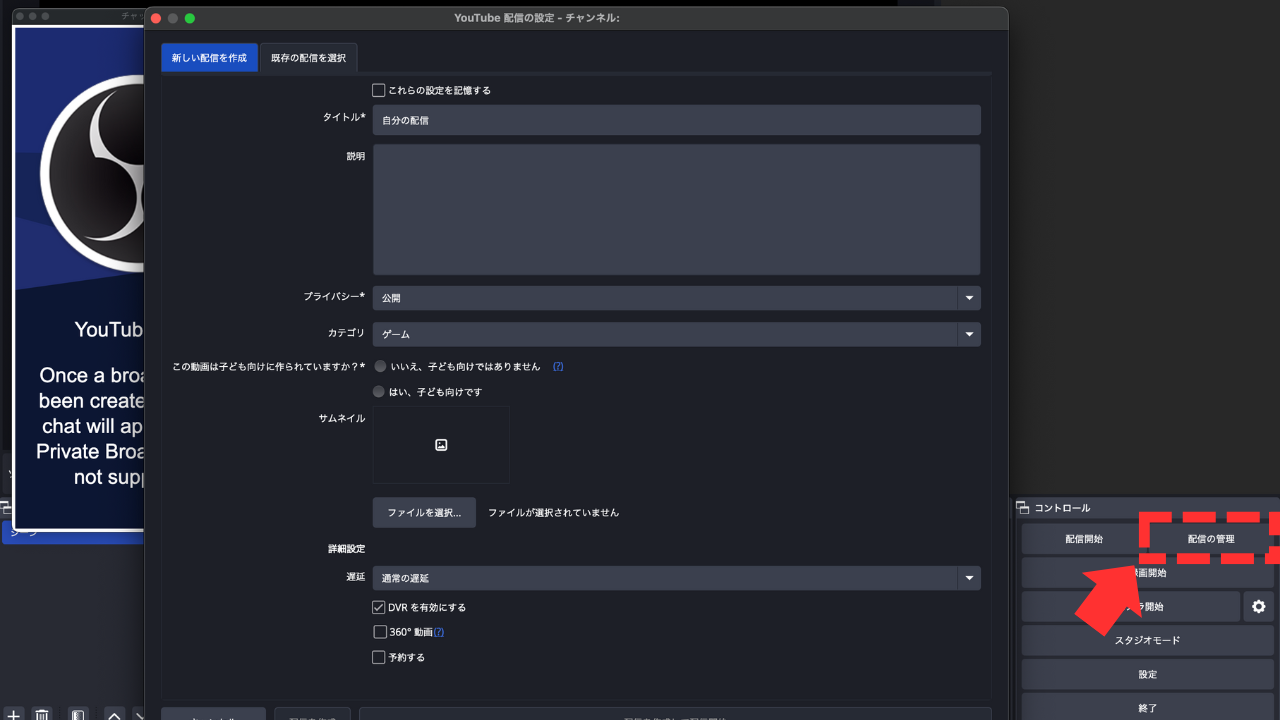The image size is (1280, 720).
Task: Click the '詳細設定' section heading
Action: tap(346, 549)
